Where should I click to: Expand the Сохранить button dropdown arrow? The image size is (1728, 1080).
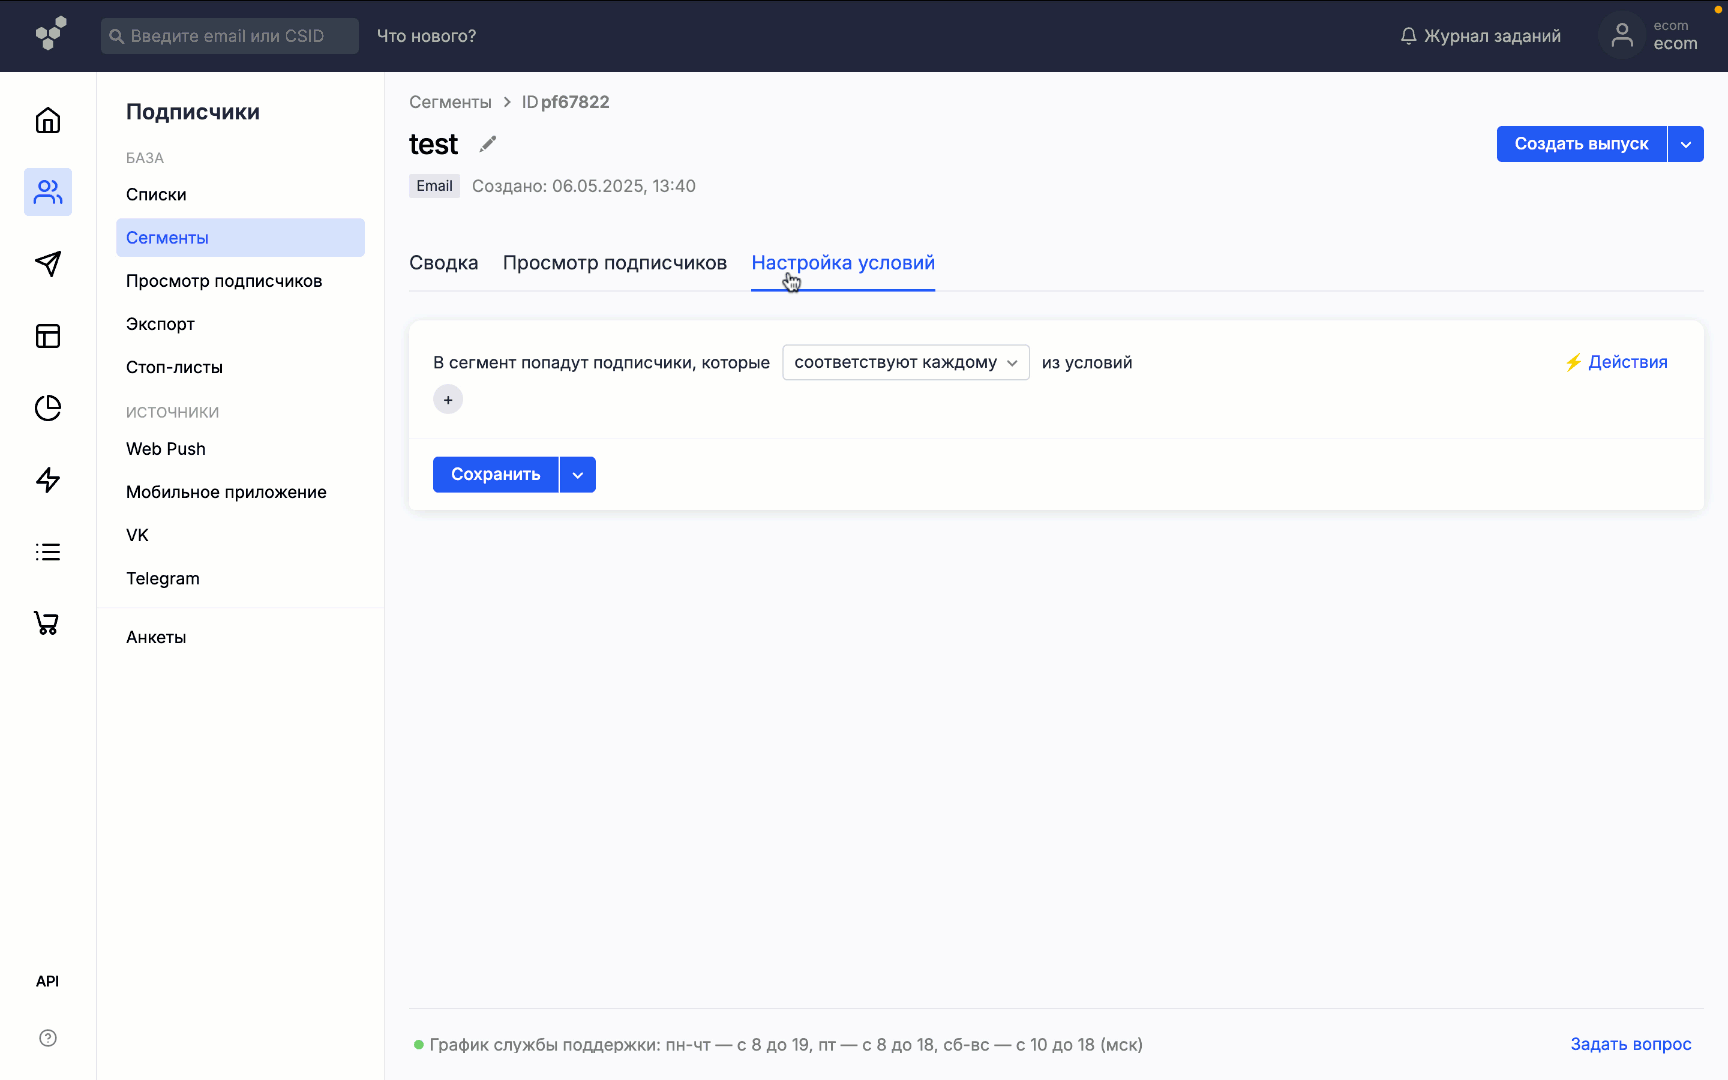[x=577, y=474]
